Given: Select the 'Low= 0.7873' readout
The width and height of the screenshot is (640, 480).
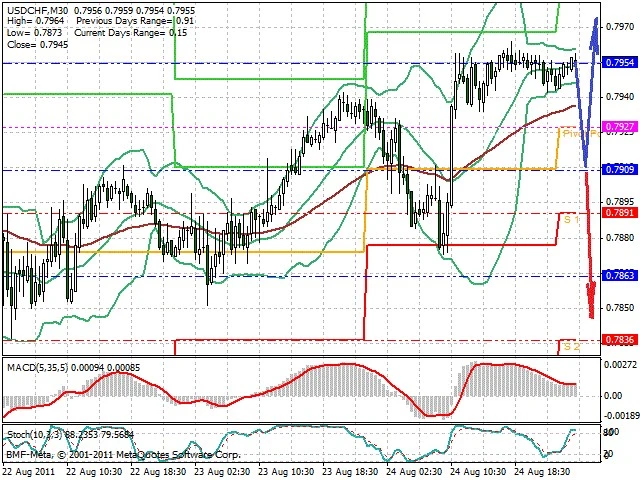Looking at the screenshot, I should click(x=34, y=33).
